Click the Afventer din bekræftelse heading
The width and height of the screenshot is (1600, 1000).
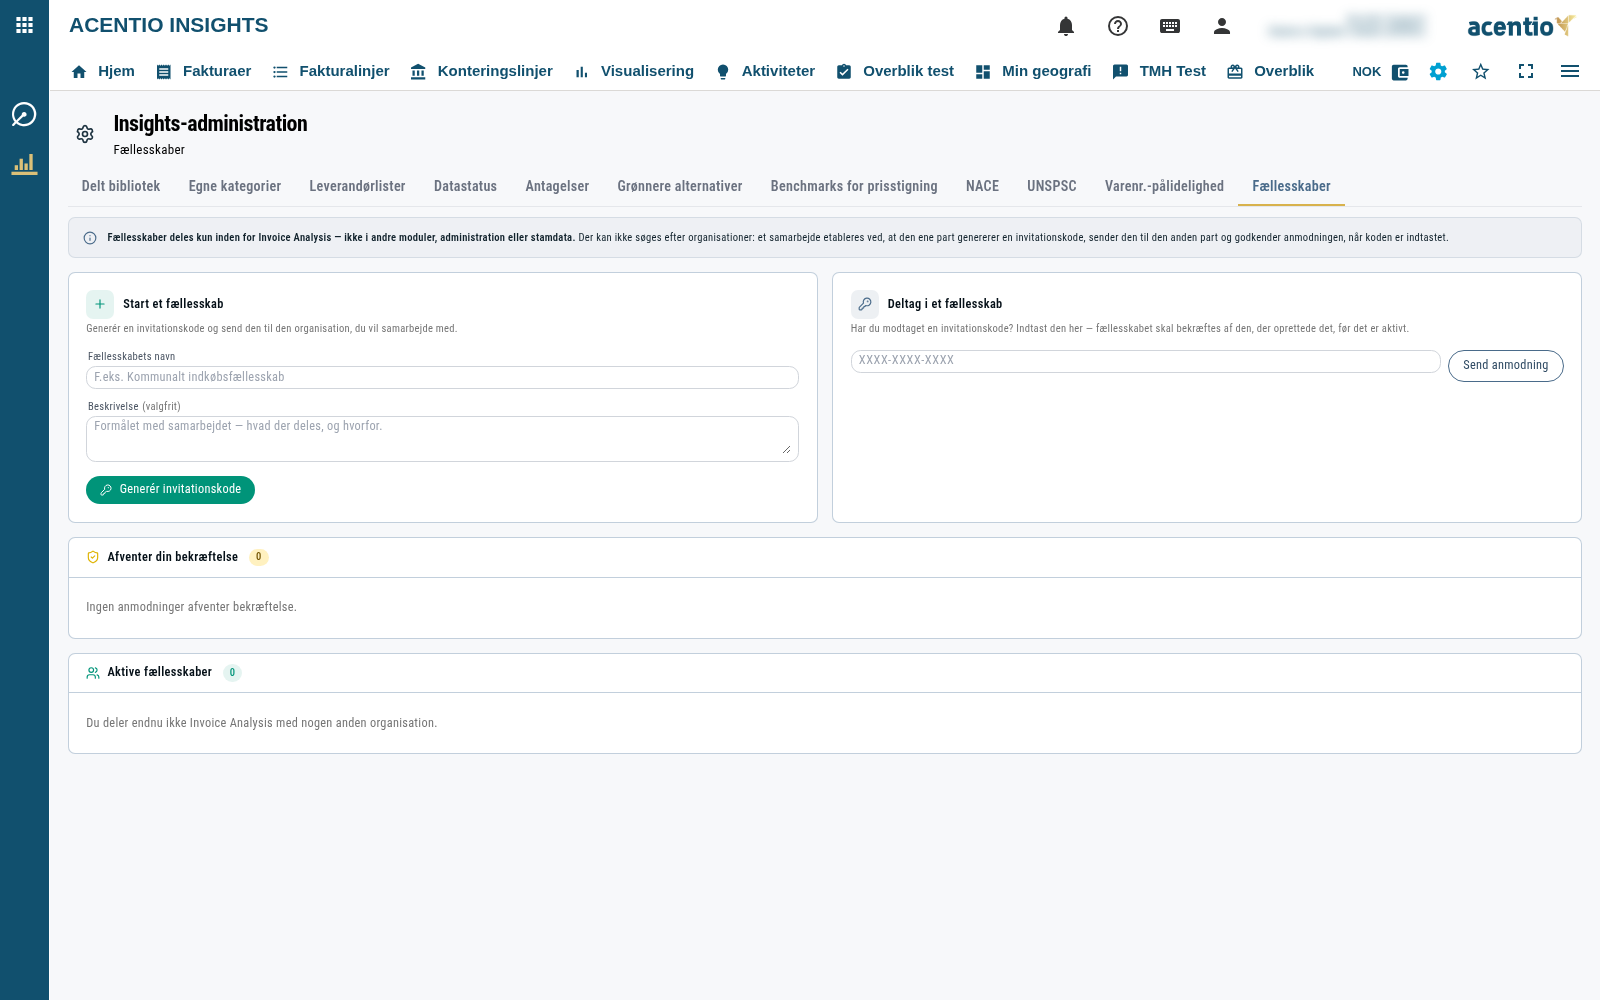pos(173,557)
